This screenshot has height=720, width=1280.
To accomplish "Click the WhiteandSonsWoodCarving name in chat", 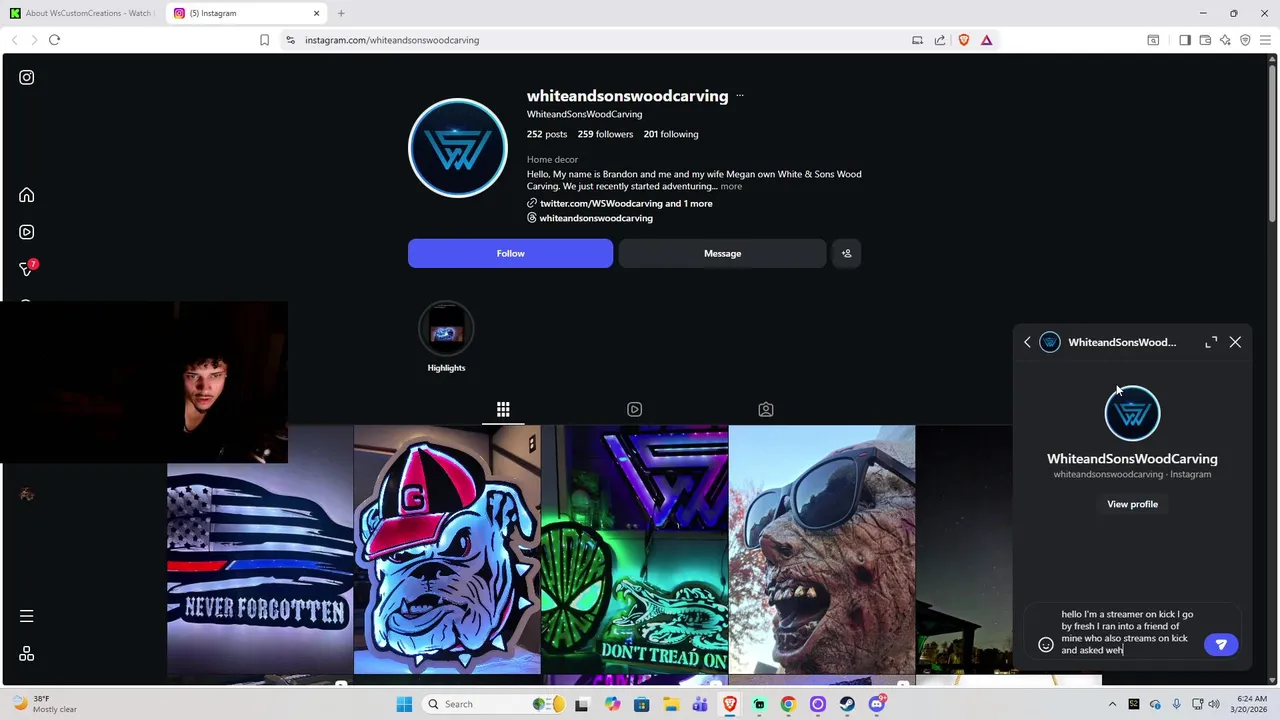I will click(1132, 459).
